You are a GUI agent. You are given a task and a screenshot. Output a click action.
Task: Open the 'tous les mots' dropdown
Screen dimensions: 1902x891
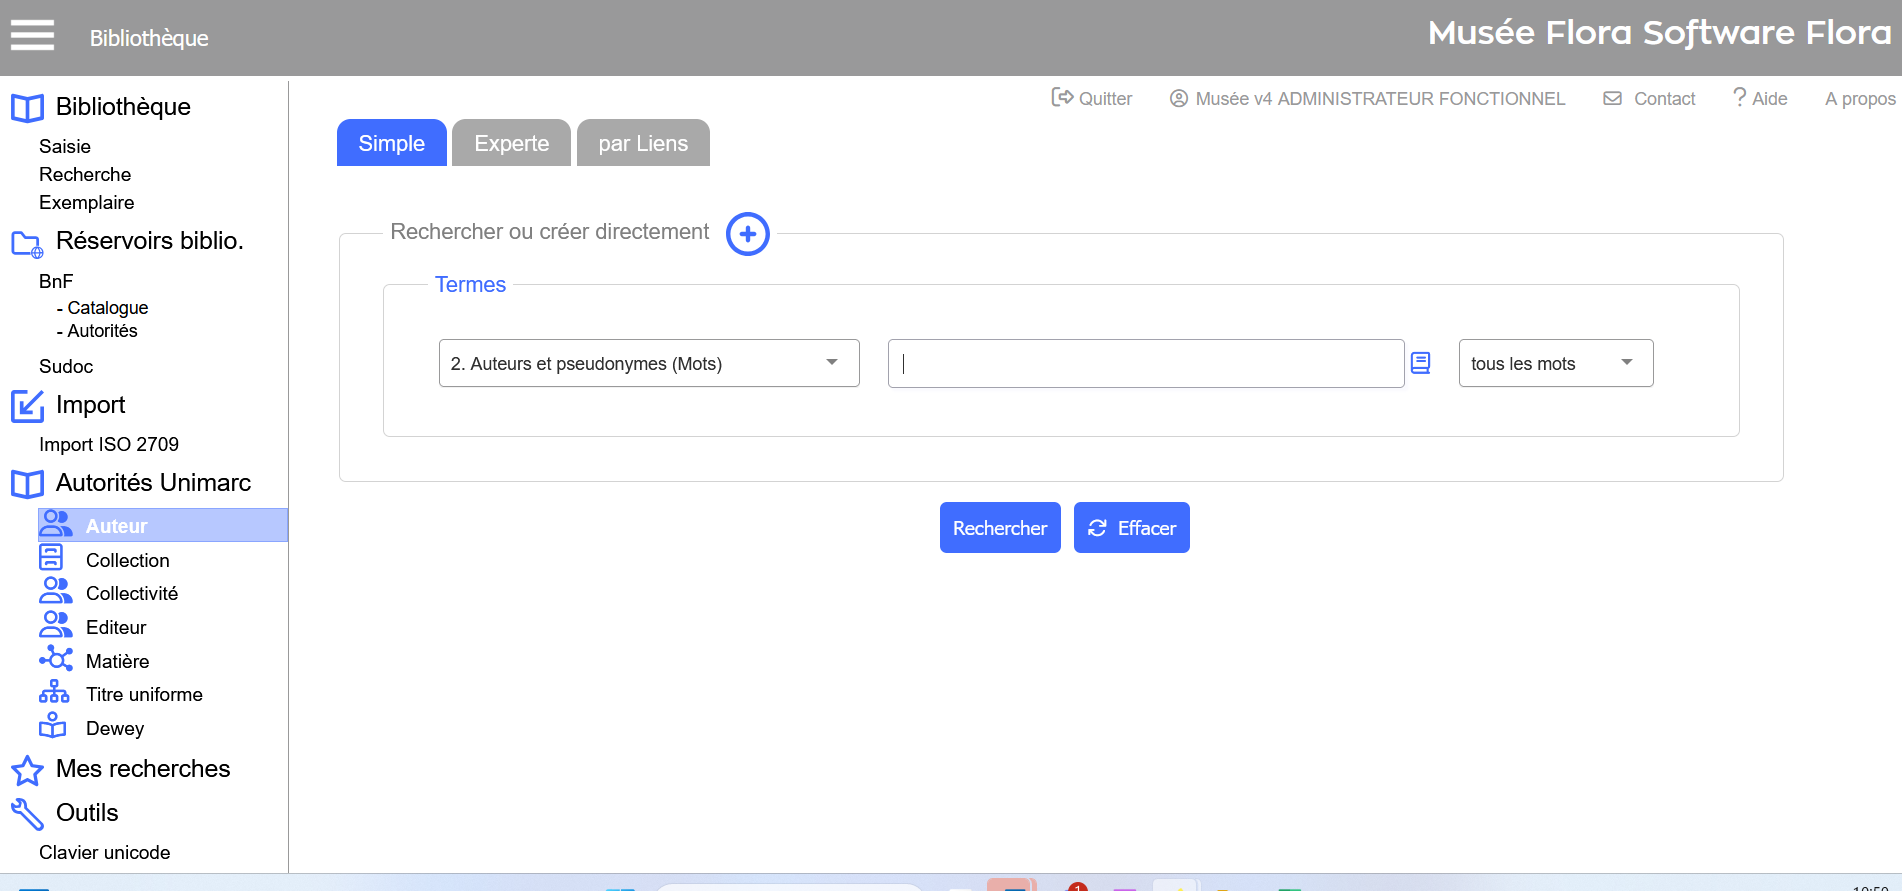click(1556, 363)
